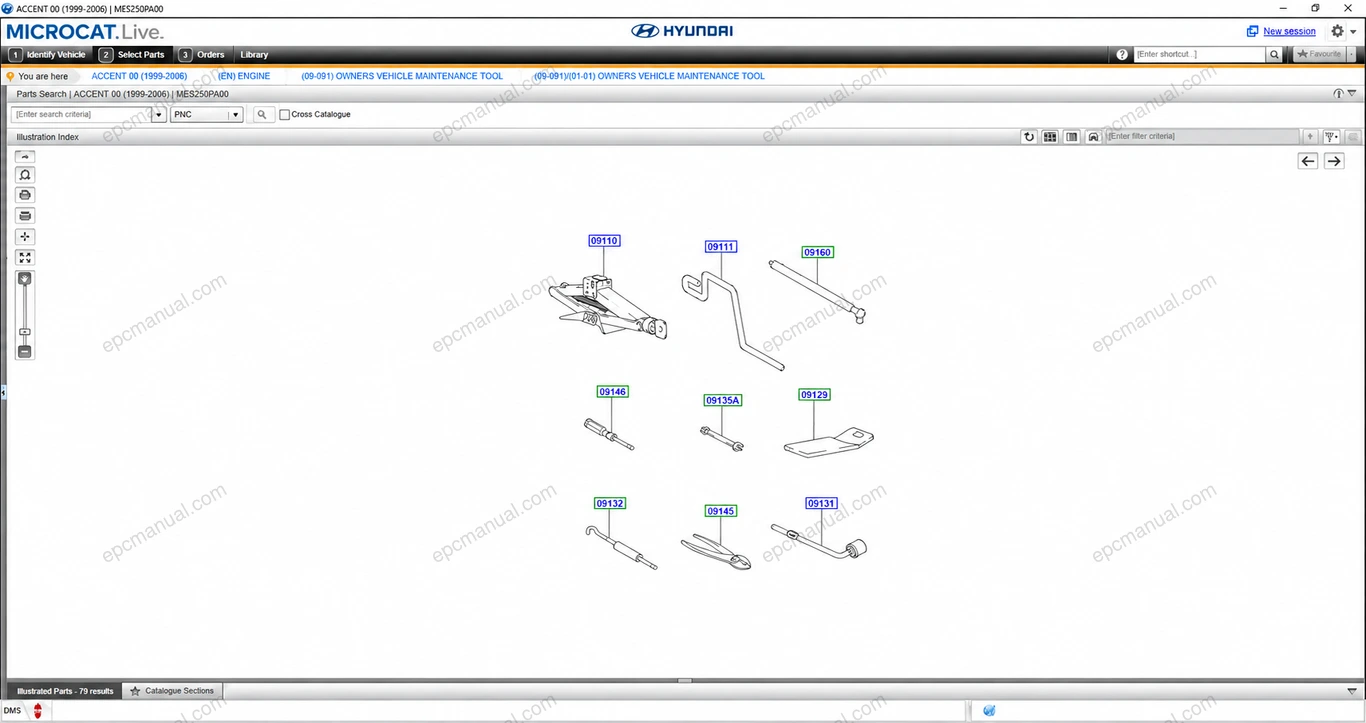Open the Favourite dropdown arrow

point(1350,55)
